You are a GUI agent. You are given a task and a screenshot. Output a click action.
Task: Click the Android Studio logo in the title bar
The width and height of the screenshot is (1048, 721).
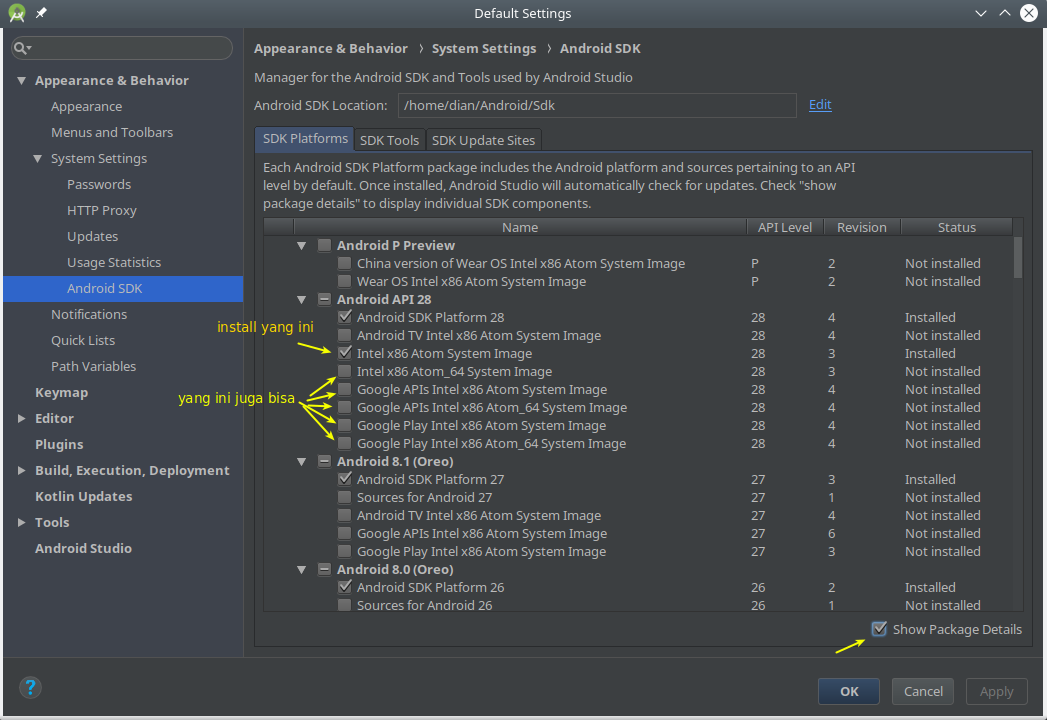[16, 13]
